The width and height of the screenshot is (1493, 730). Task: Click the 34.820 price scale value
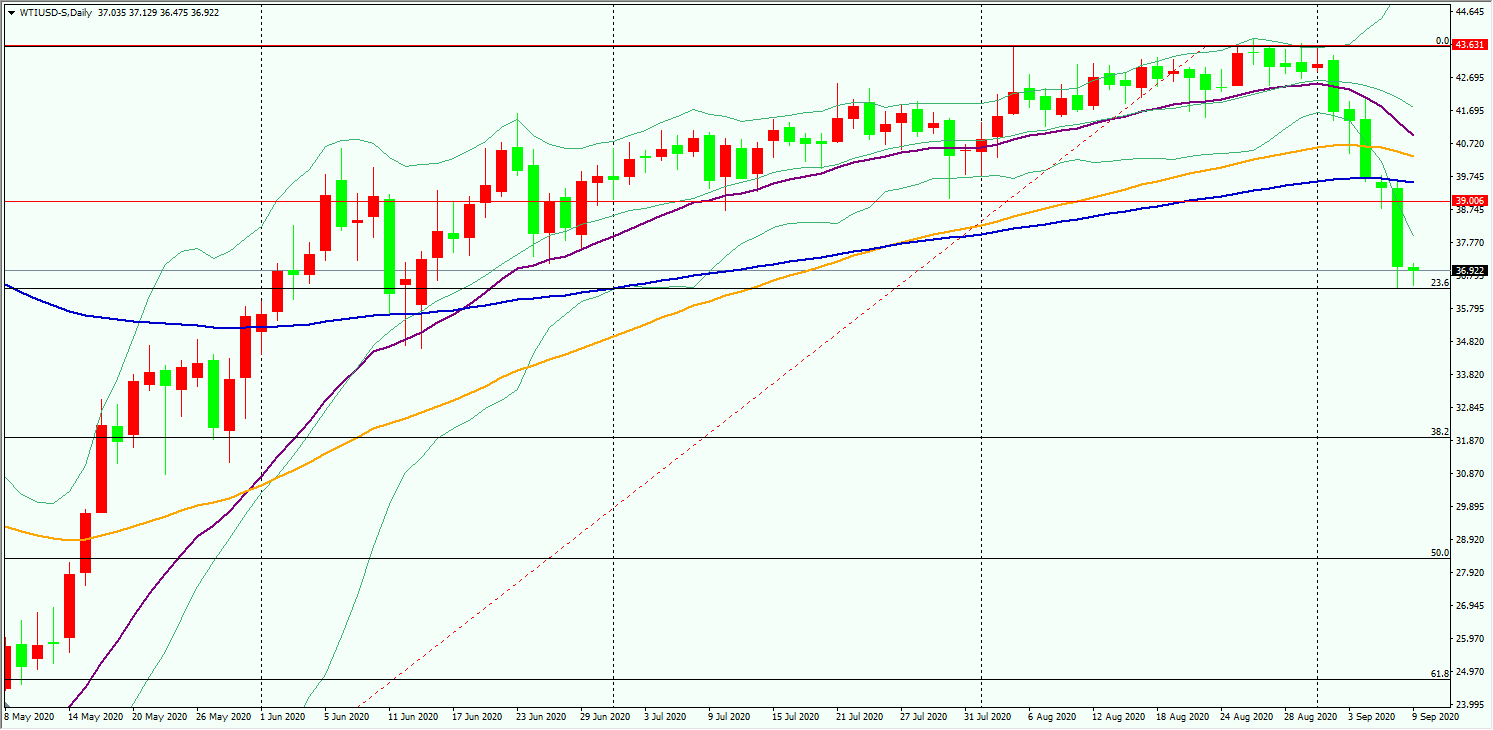point(1470,342)
